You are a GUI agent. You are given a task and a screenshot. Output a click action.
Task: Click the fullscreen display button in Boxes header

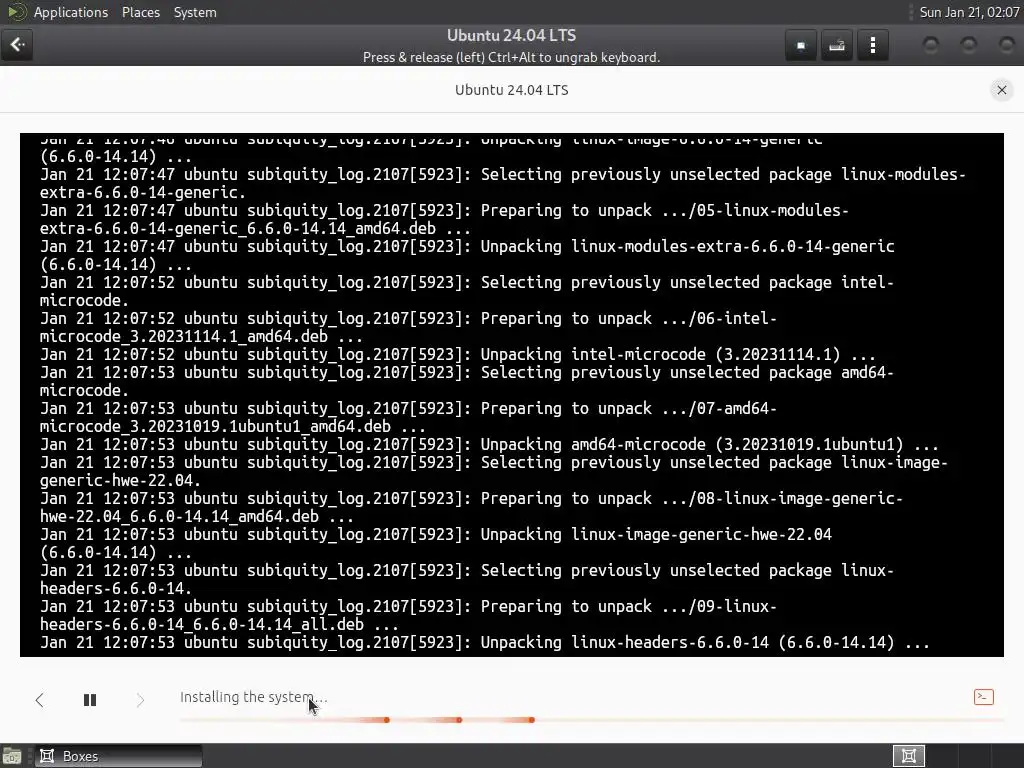pos(801,46)
